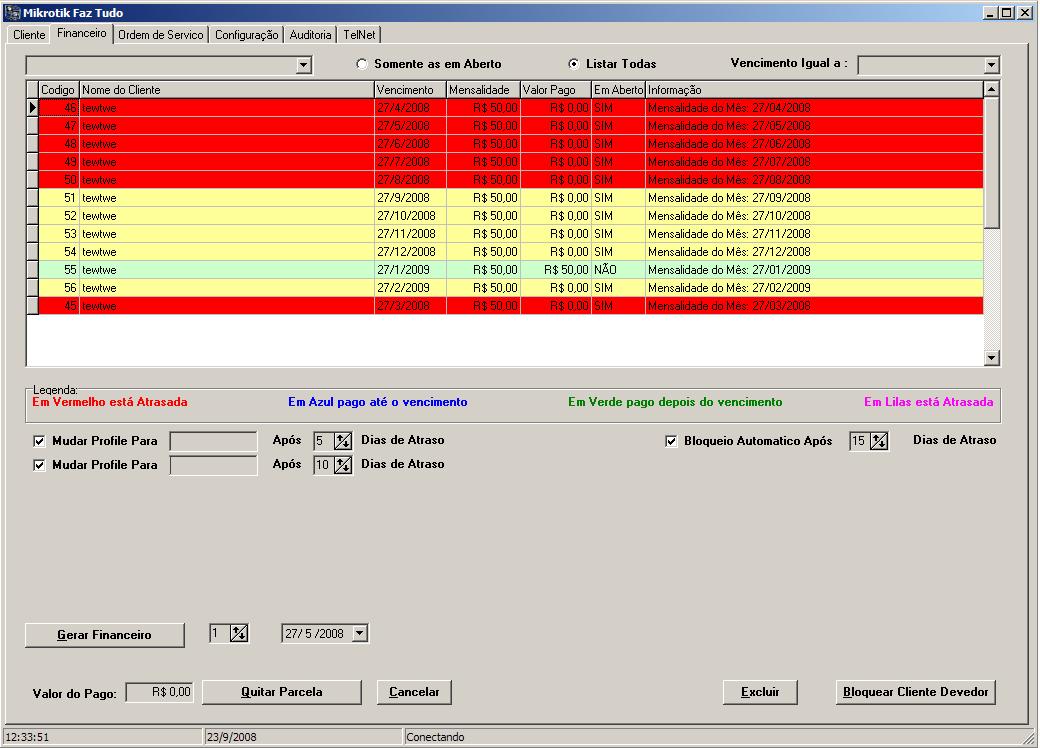Click the grid scroll up arrow

[x=992, y=90]
